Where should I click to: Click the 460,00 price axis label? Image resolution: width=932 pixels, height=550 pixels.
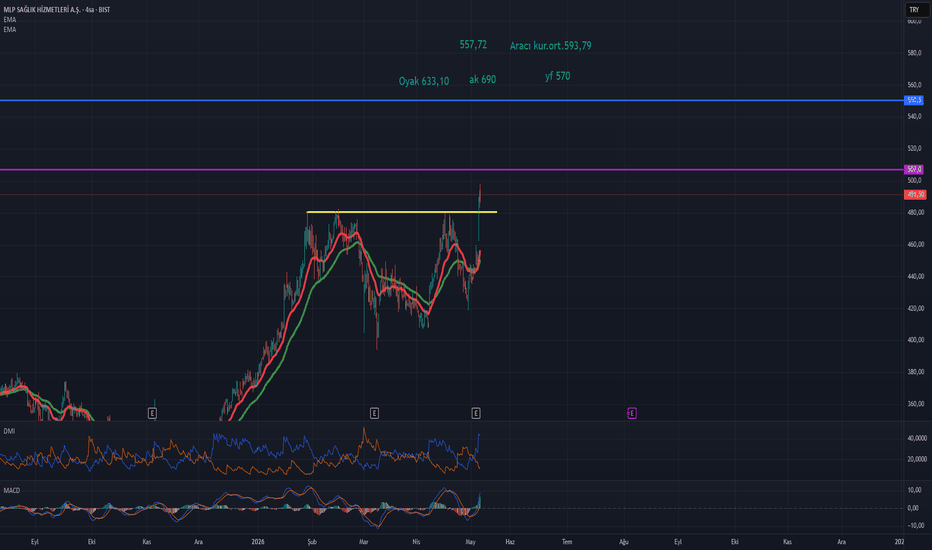(x=915, y=244)
